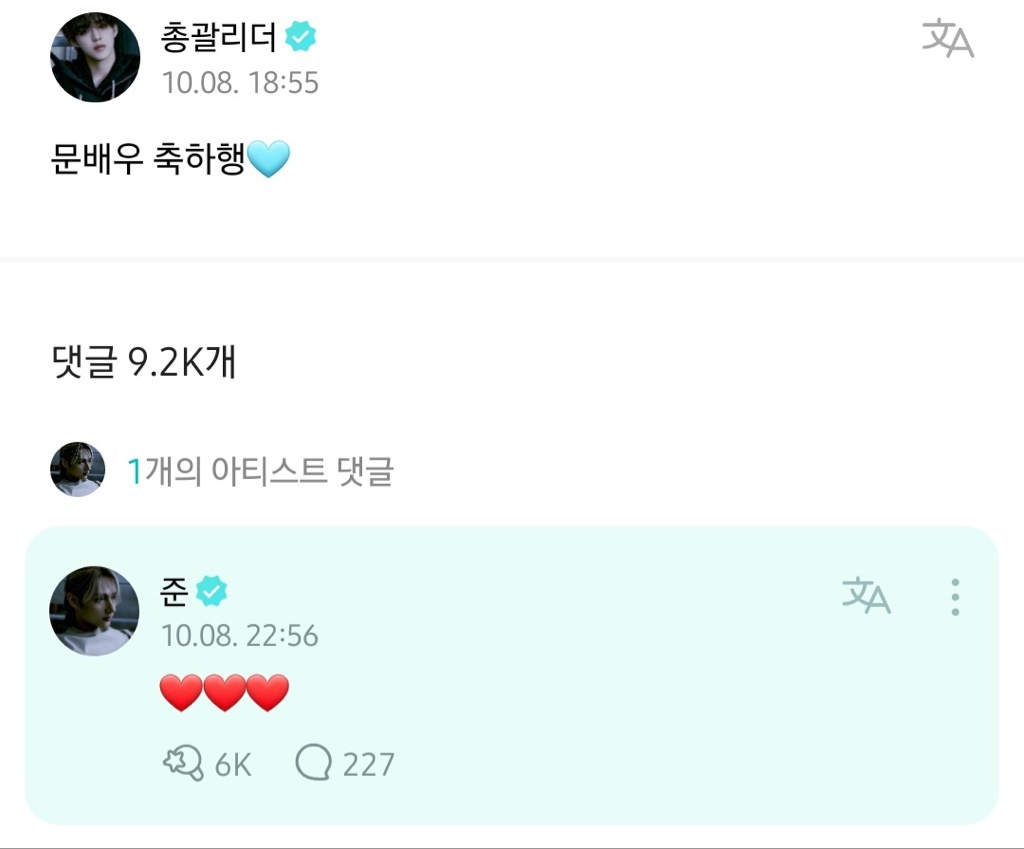Select the 댓글 9.2K개 comments header
1024x849 pixels.
coord(144,362)
